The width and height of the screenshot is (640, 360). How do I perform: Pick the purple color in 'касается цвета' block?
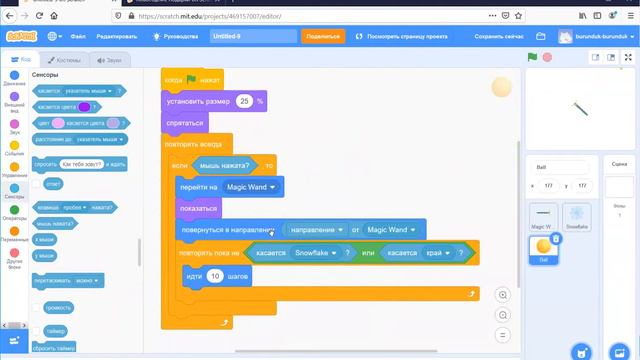click(84, 107)
